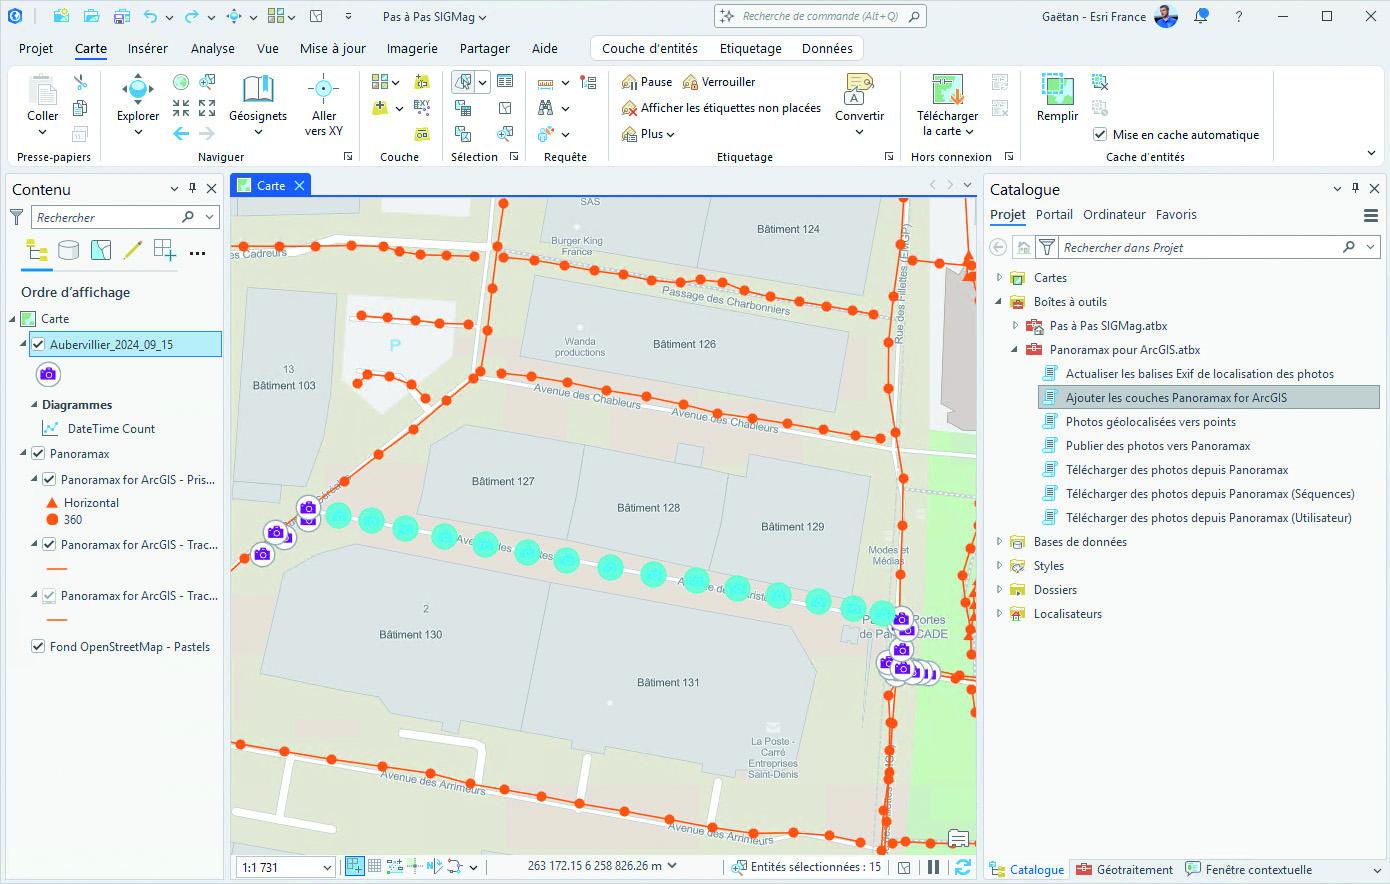Open the notifications bell icon

point(1202,16)
